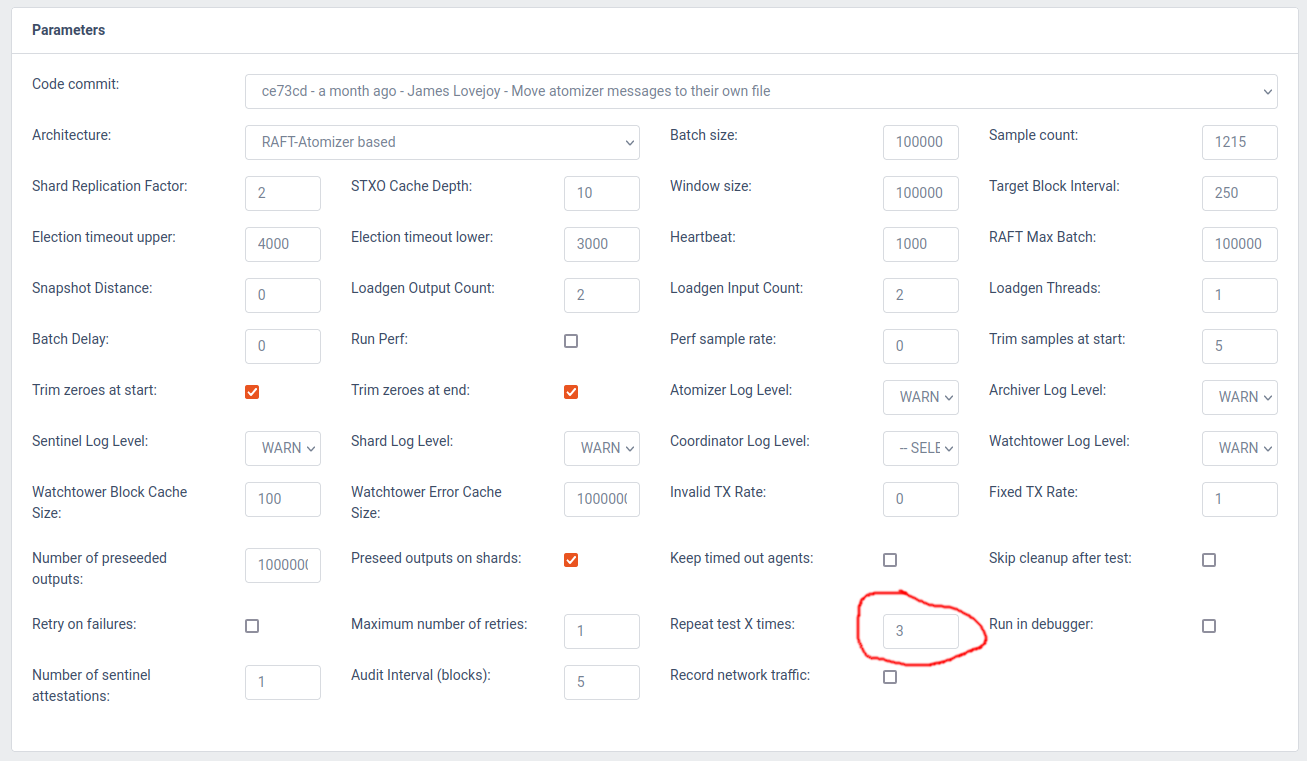Click the Watchtower Error Cache Size field
The height and width of the screenshot is (761, 1307).
click(602, 499)
